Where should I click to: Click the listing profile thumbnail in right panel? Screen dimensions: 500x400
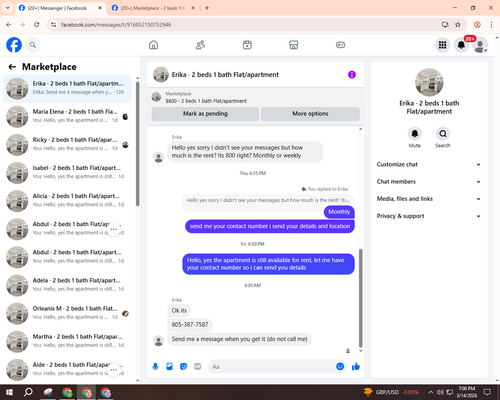[x=429, y=82]
